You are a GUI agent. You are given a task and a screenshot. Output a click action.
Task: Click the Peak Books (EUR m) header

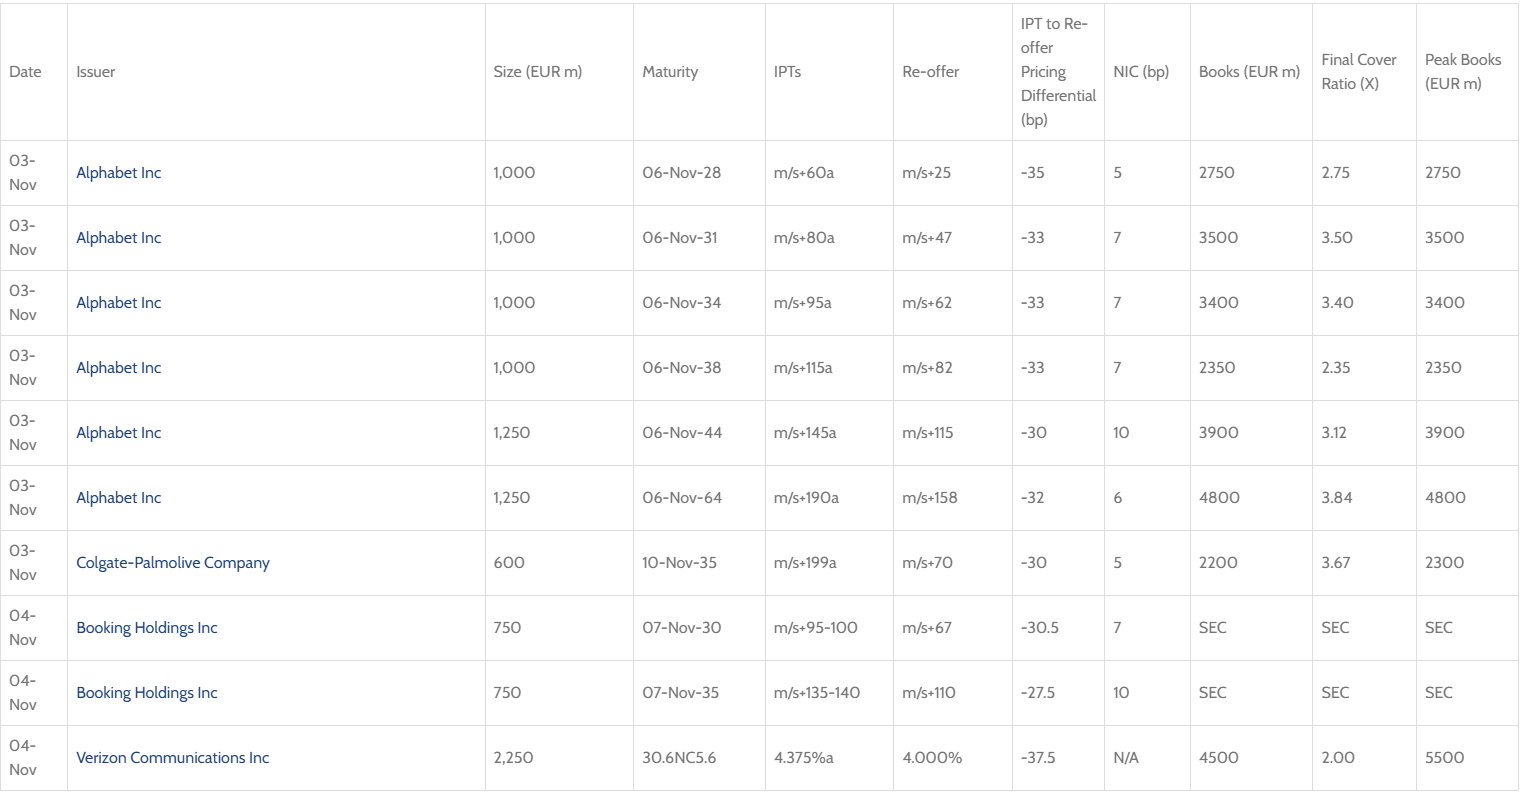tap(1463, 72)
